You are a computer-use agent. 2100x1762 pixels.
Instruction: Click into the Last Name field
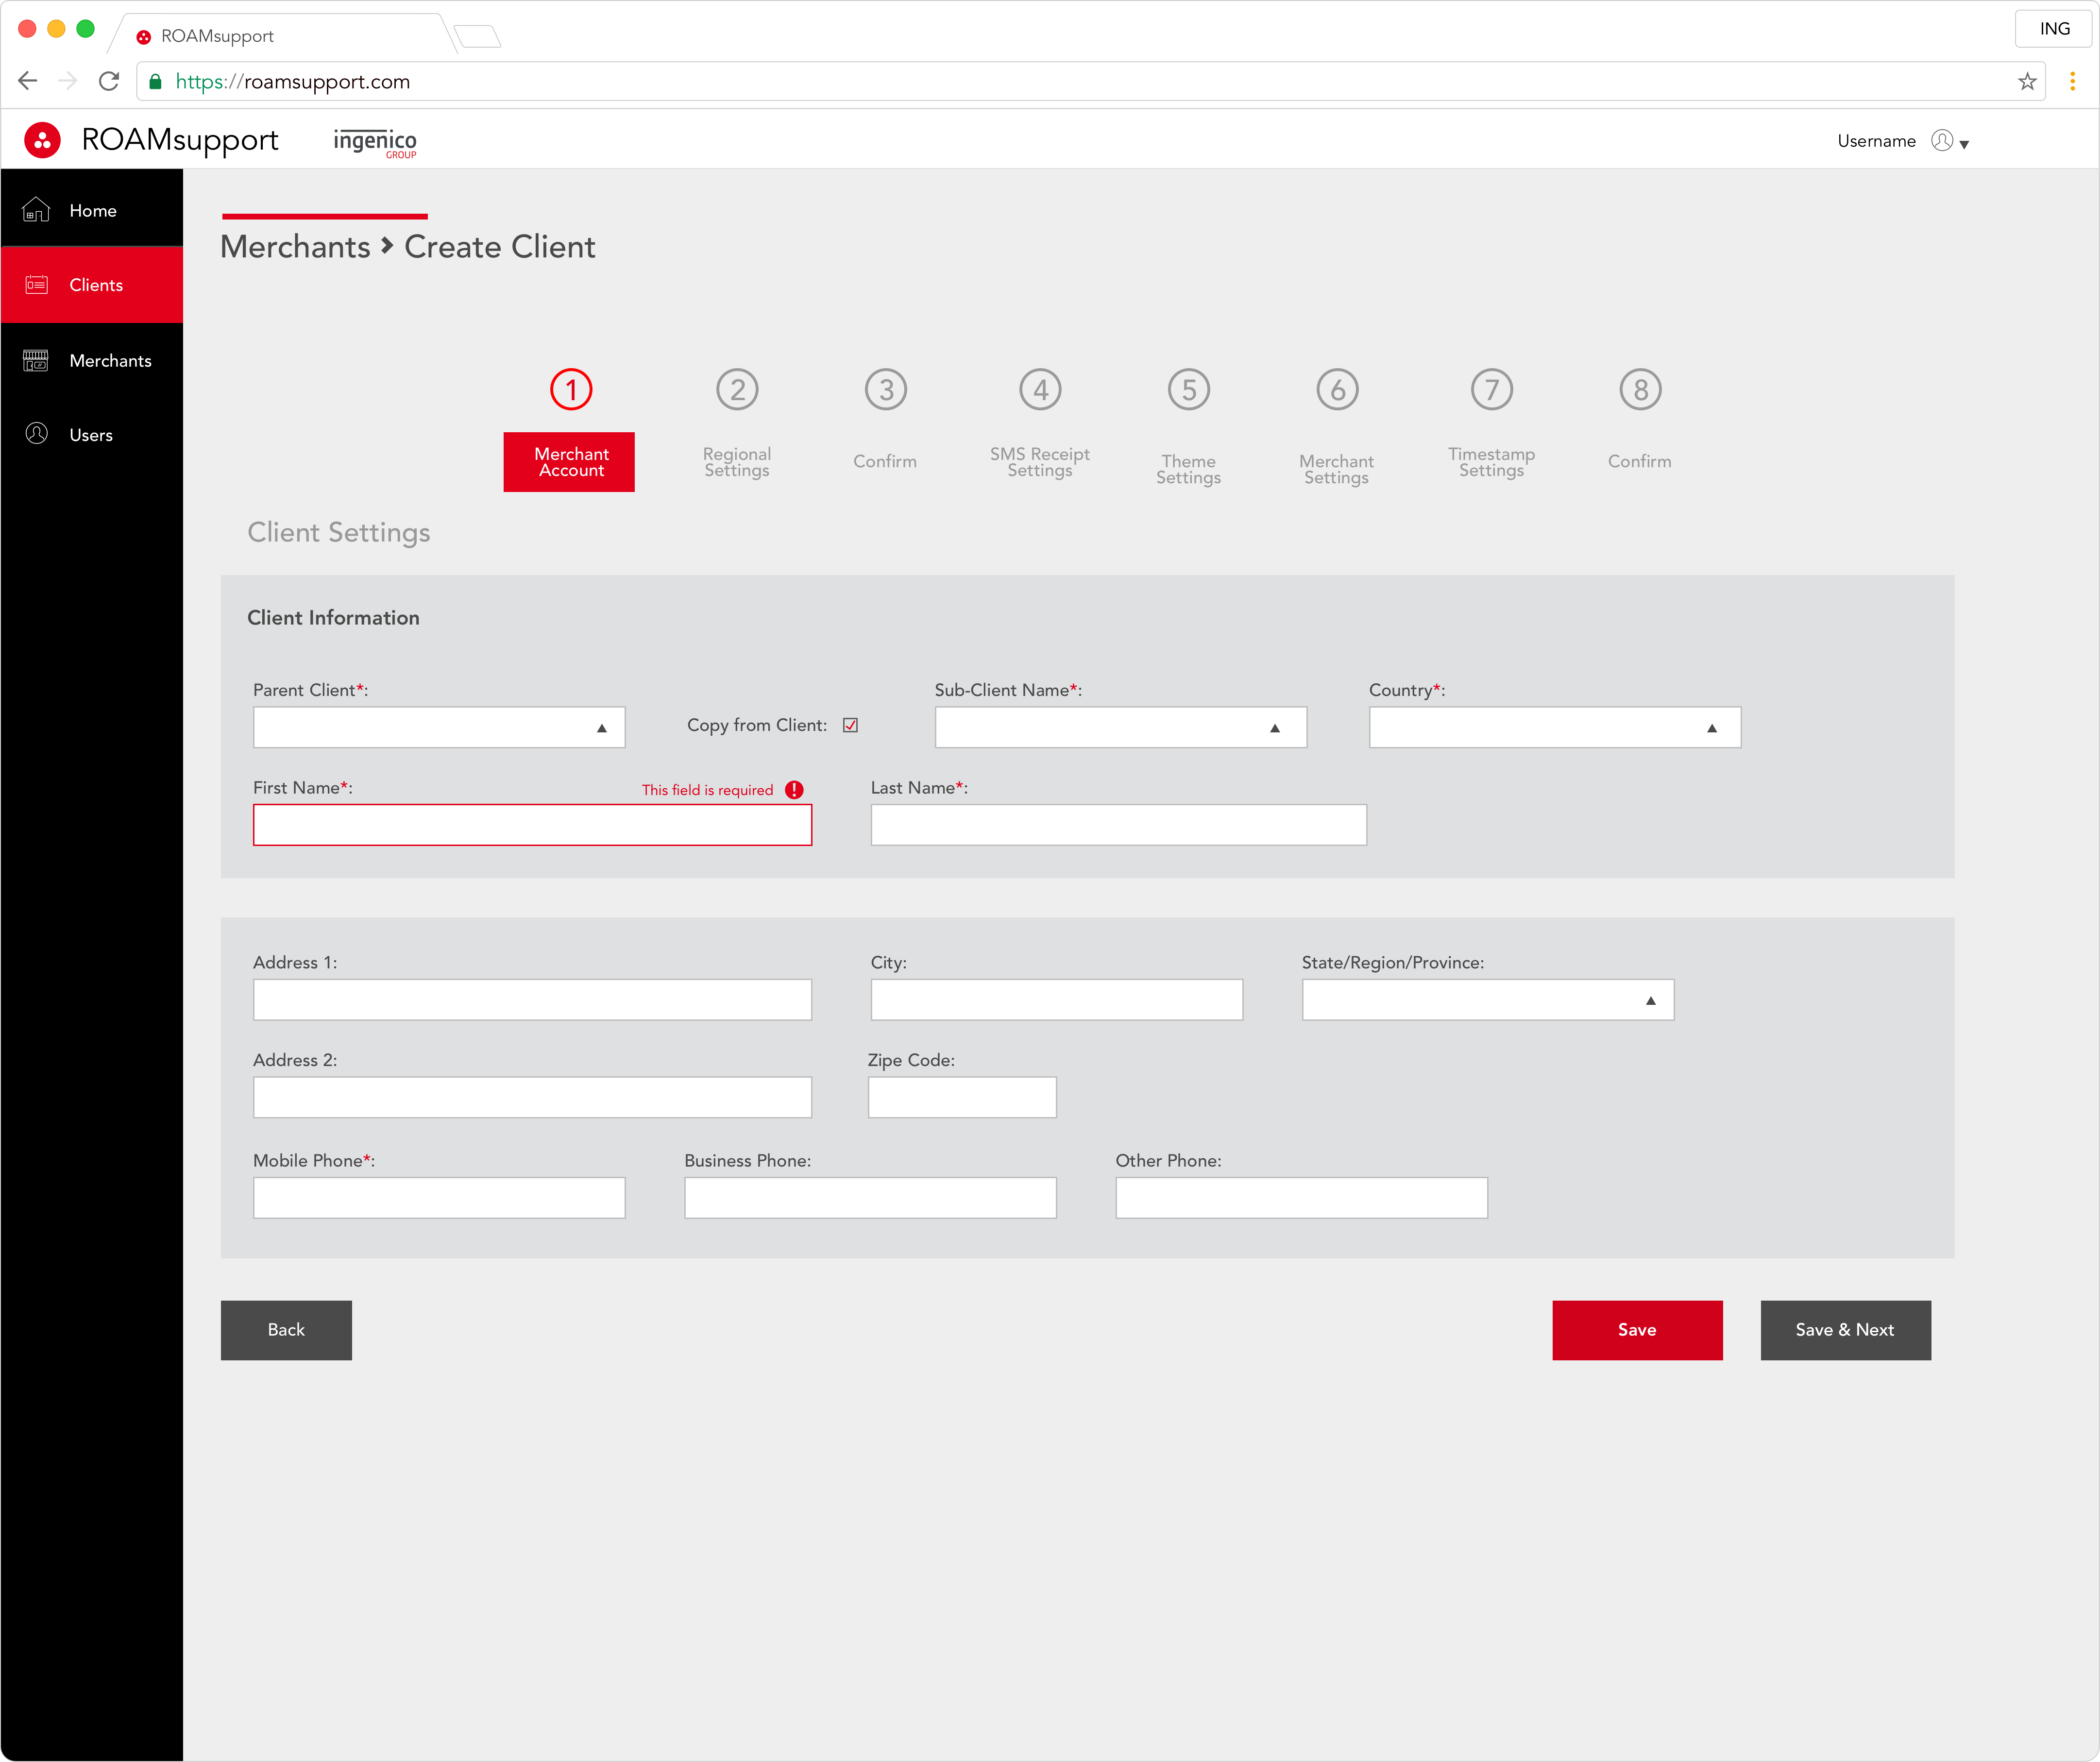tap(1119, 825)
